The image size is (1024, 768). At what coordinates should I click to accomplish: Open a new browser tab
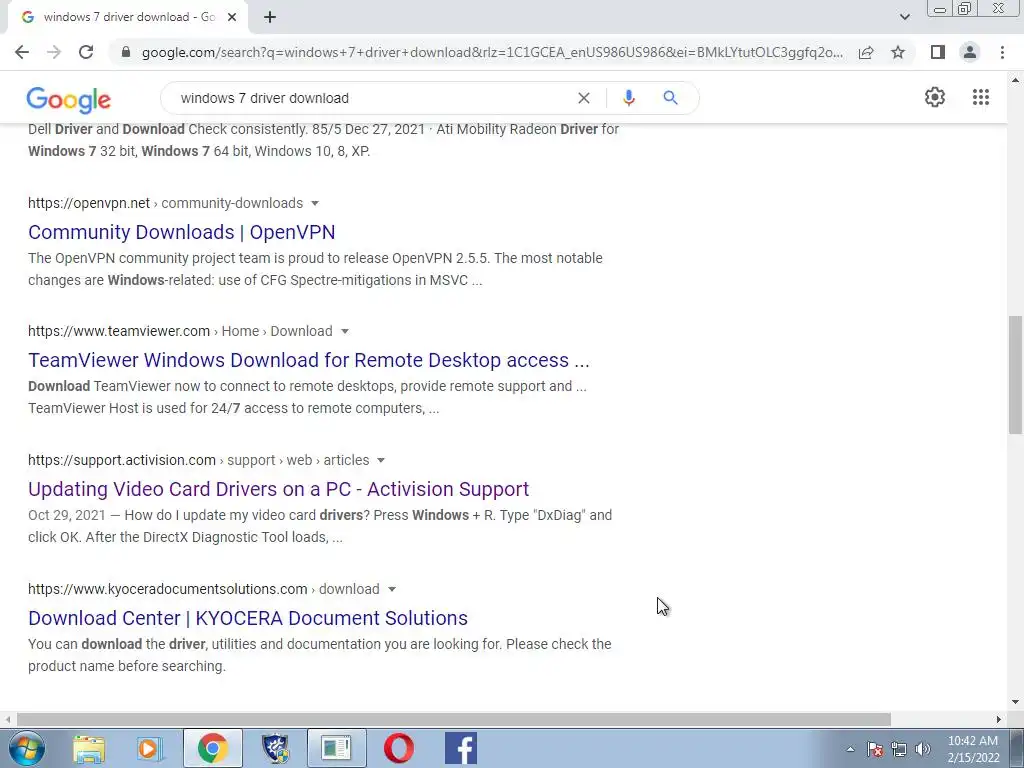270,17
